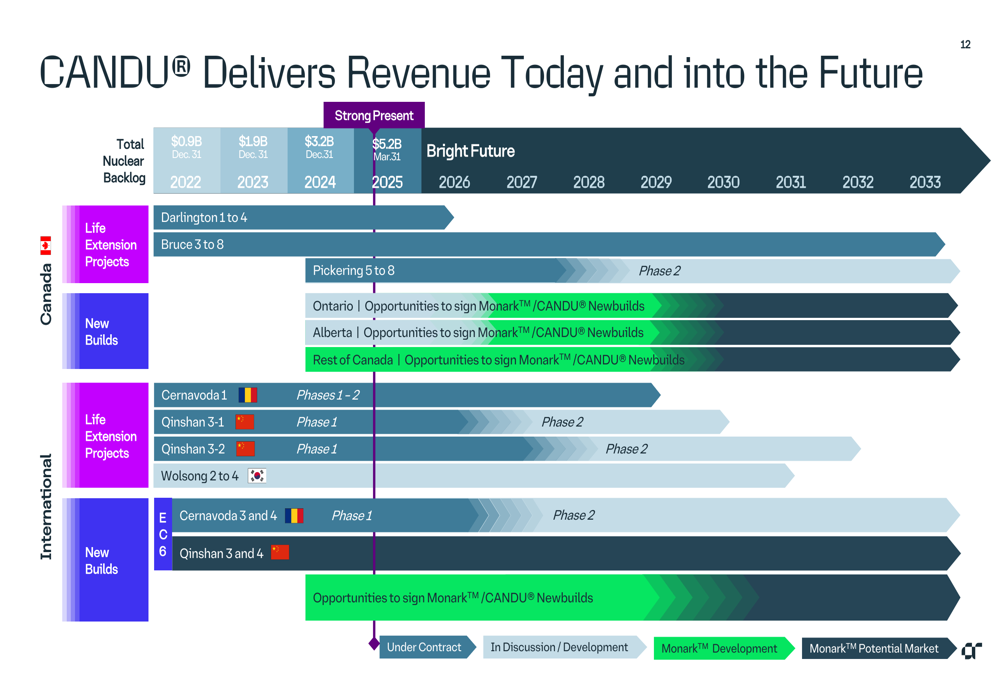Click the Ontario newbuild opportunities bar
Image resolution: width=1000 pixels, height=685 pixels.
click(x=631, y=306)
